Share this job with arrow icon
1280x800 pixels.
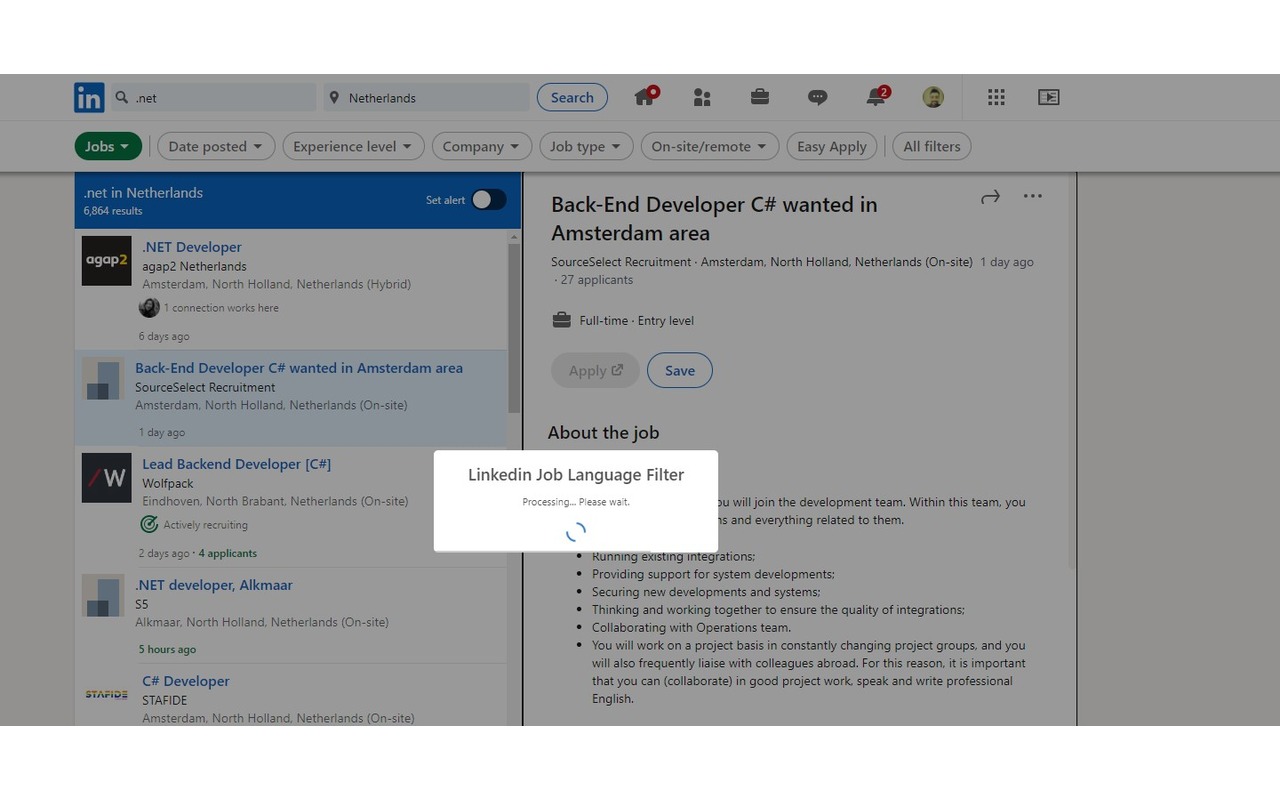tap(990, 197)
